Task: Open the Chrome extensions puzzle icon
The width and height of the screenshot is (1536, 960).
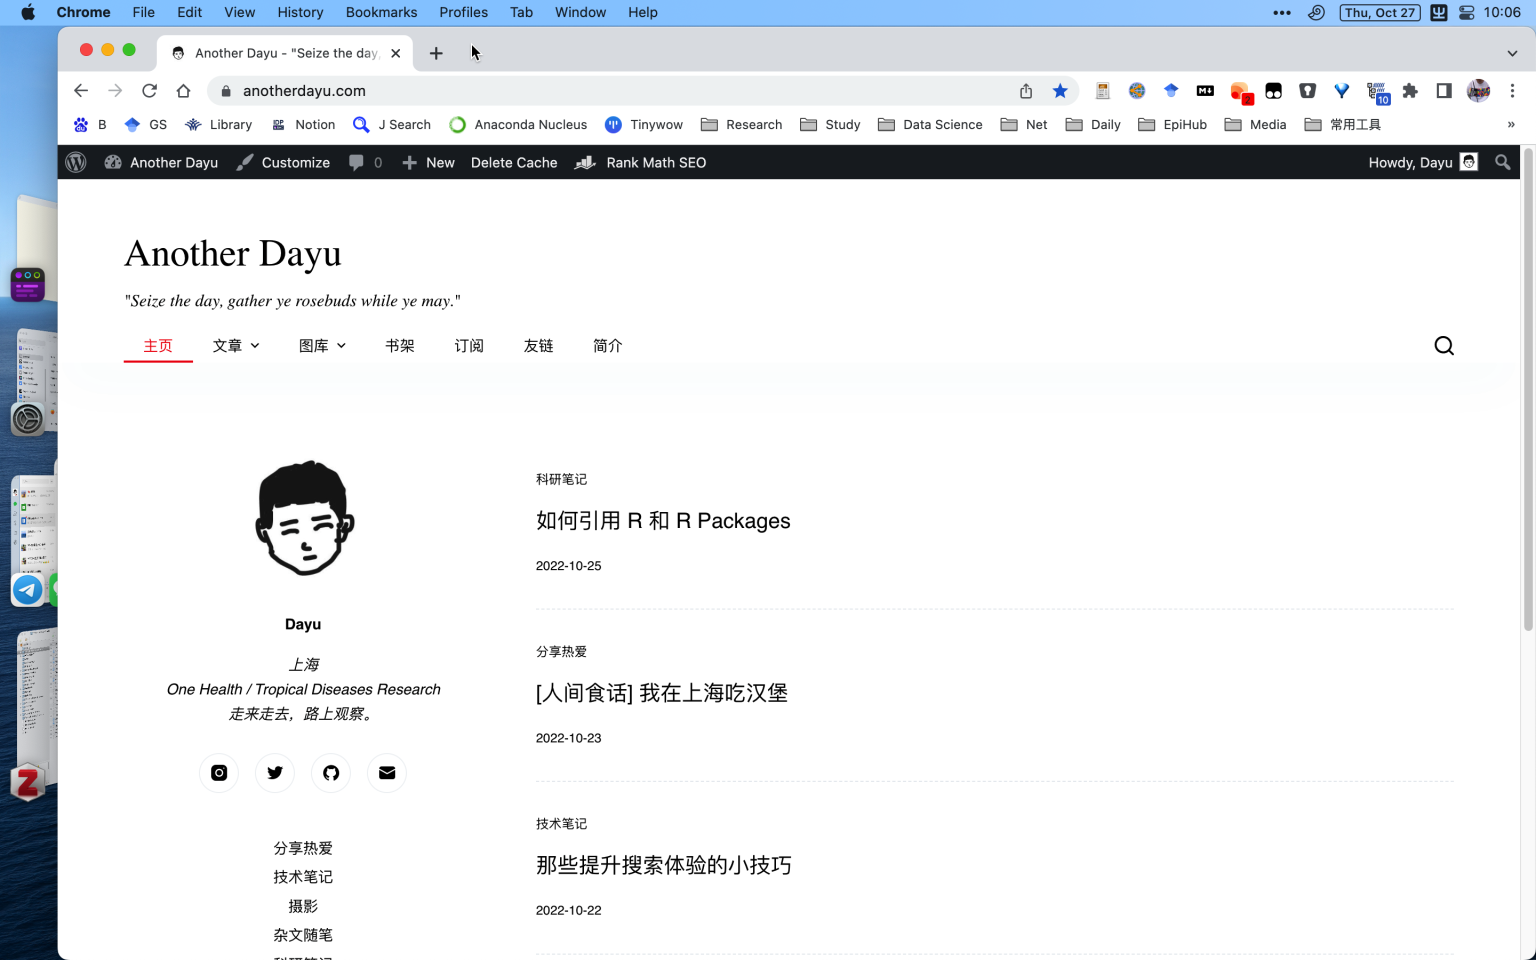Action: [x=1410, y=90]
